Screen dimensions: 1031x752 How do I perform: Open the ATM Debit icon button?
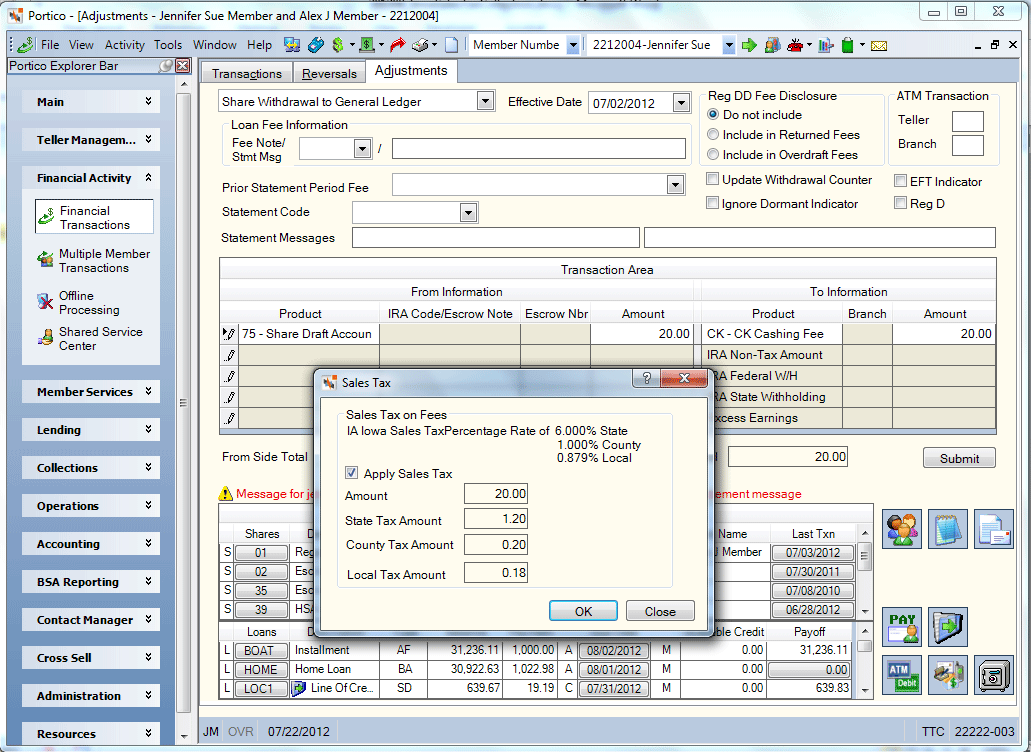901,675
